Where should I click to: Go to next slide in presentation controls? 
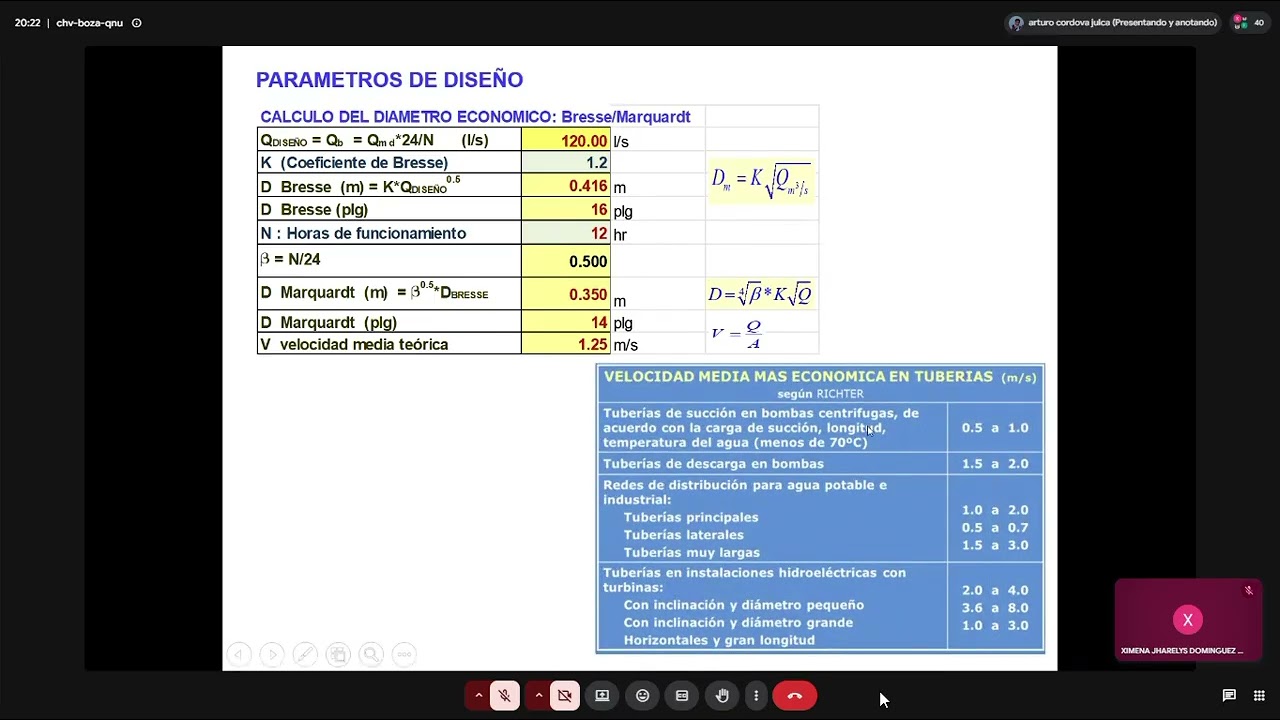[x=272, y=655]
